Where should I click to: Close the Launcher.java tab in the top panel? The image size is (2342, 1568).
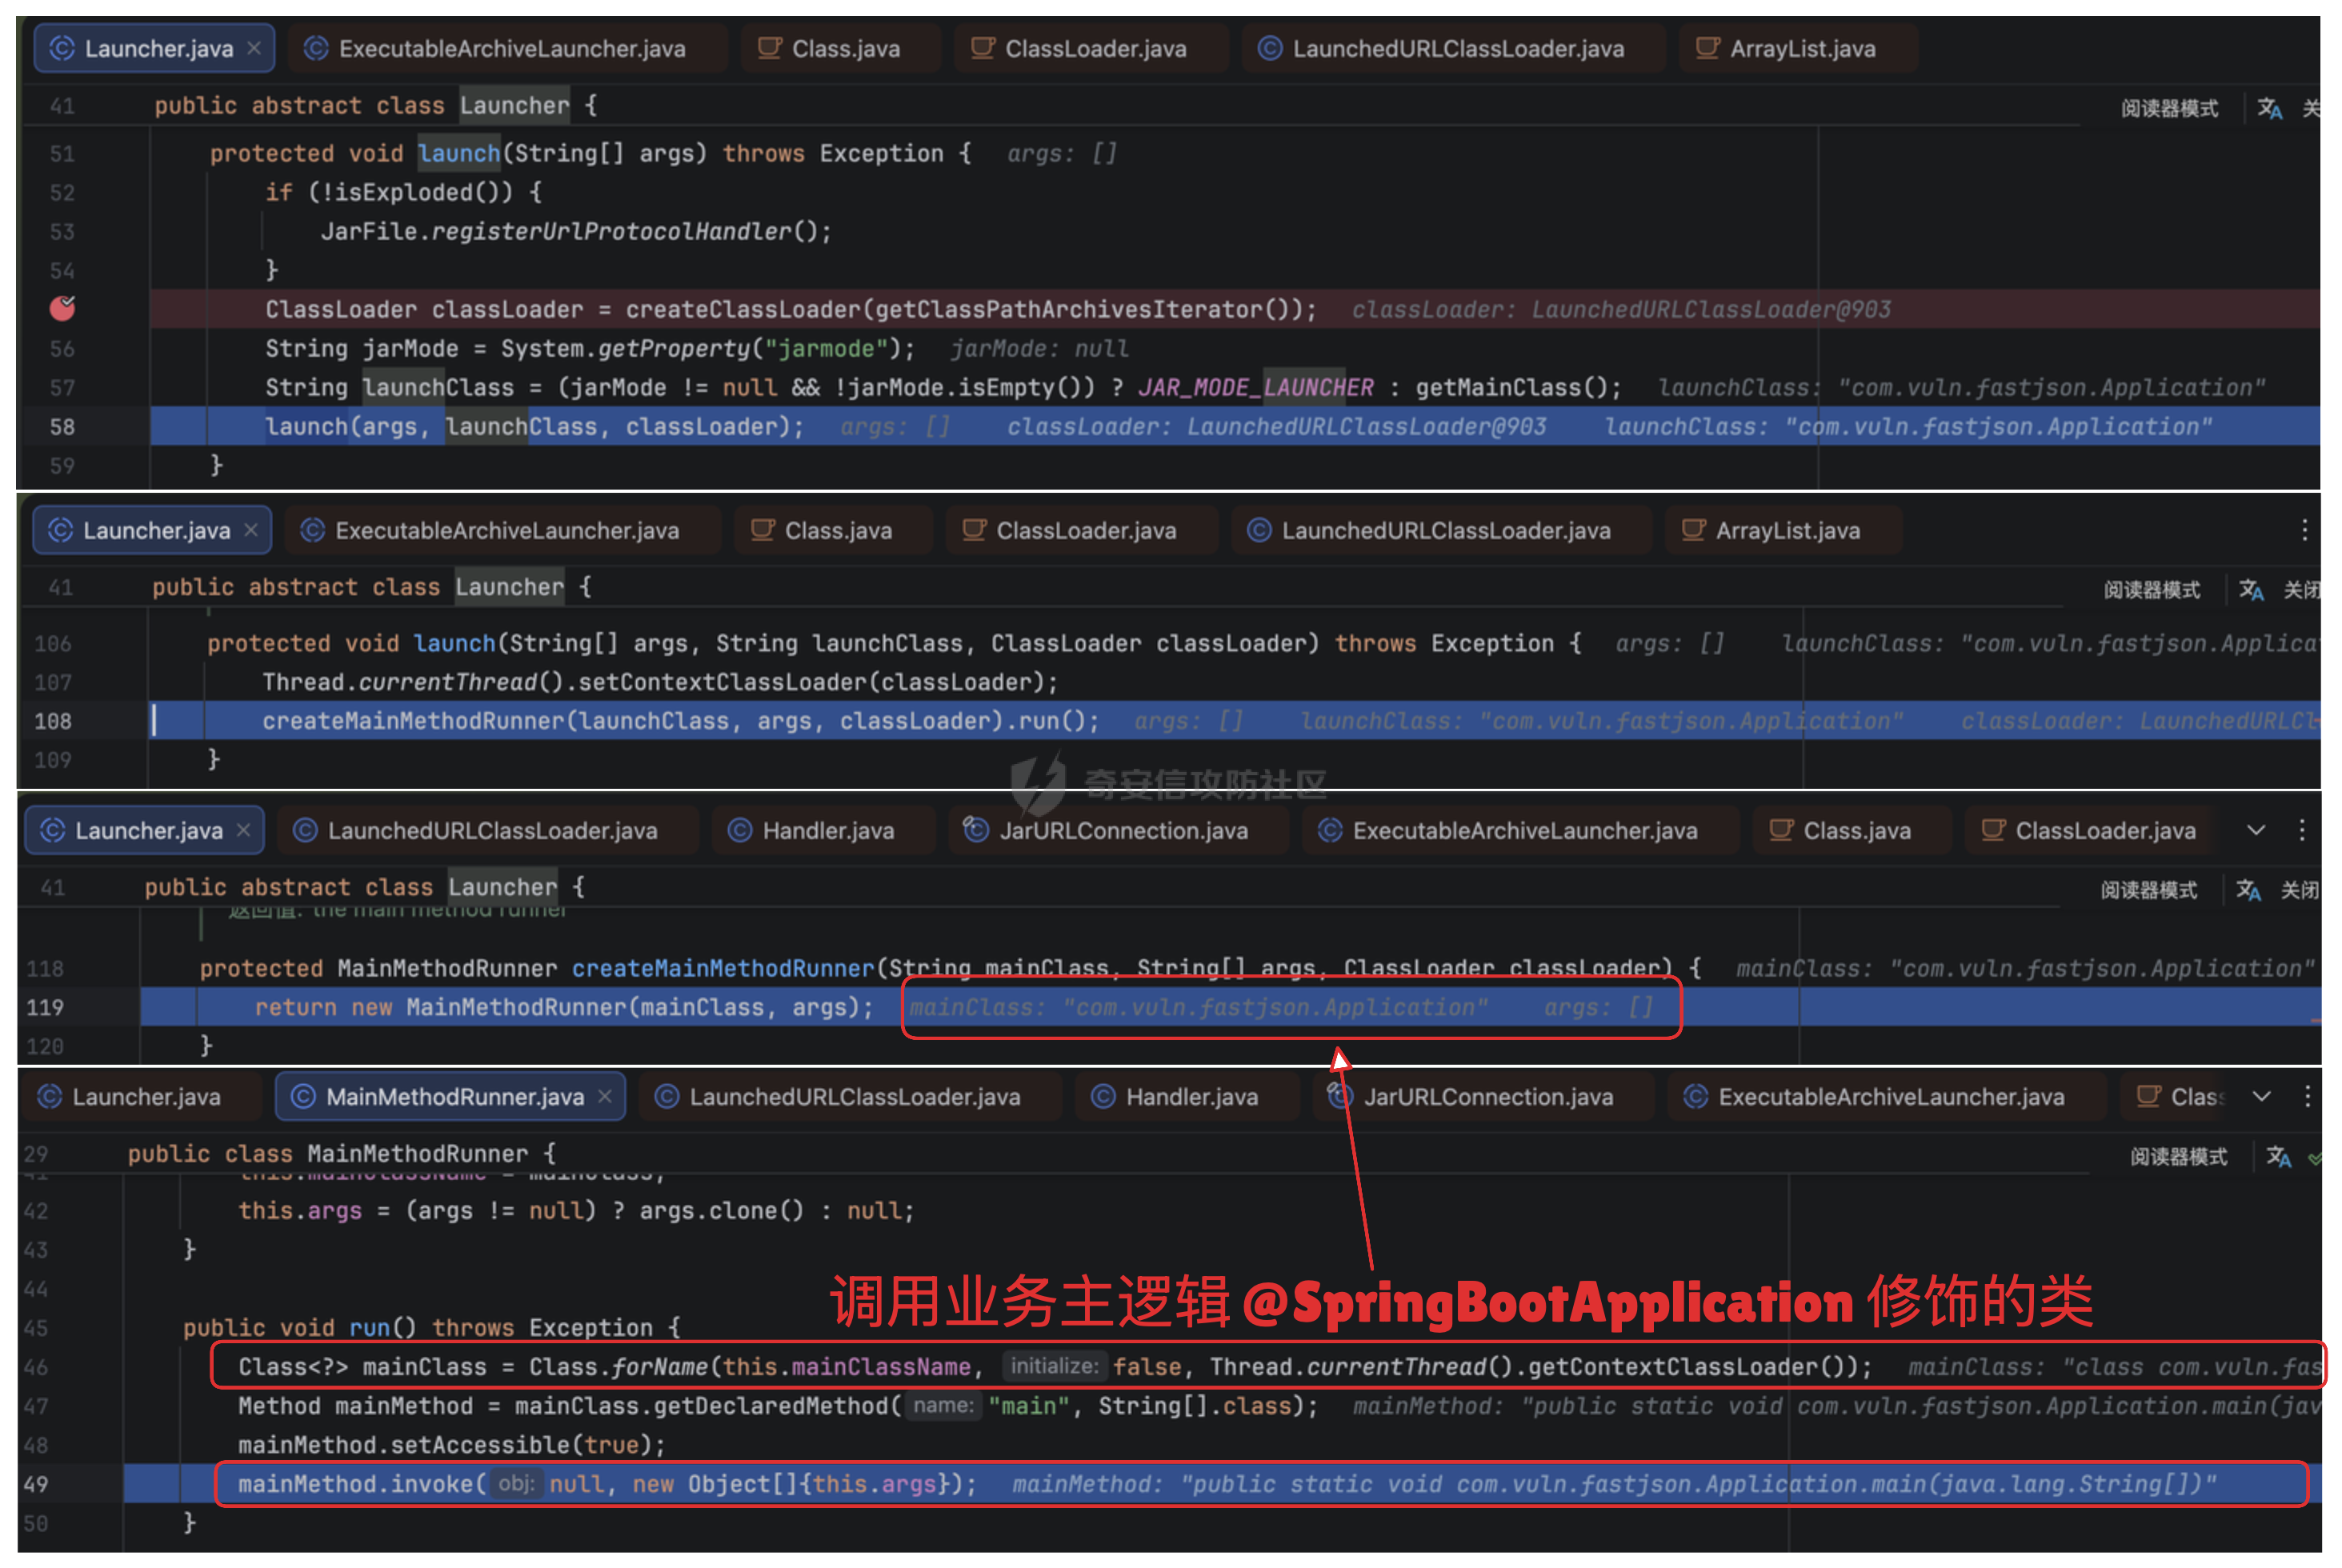tap(254, 48)
